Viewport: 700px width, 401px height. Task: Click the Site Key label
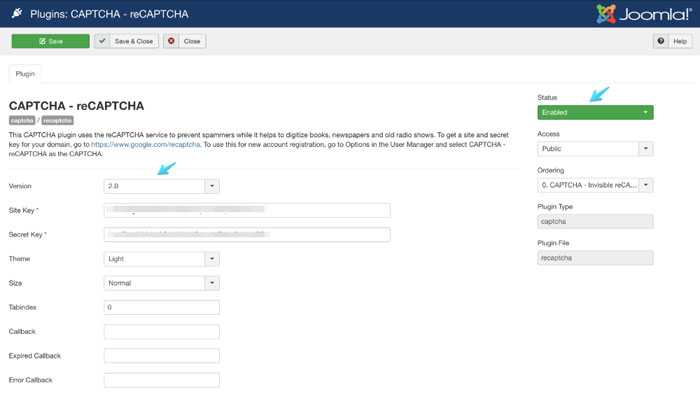24,210
